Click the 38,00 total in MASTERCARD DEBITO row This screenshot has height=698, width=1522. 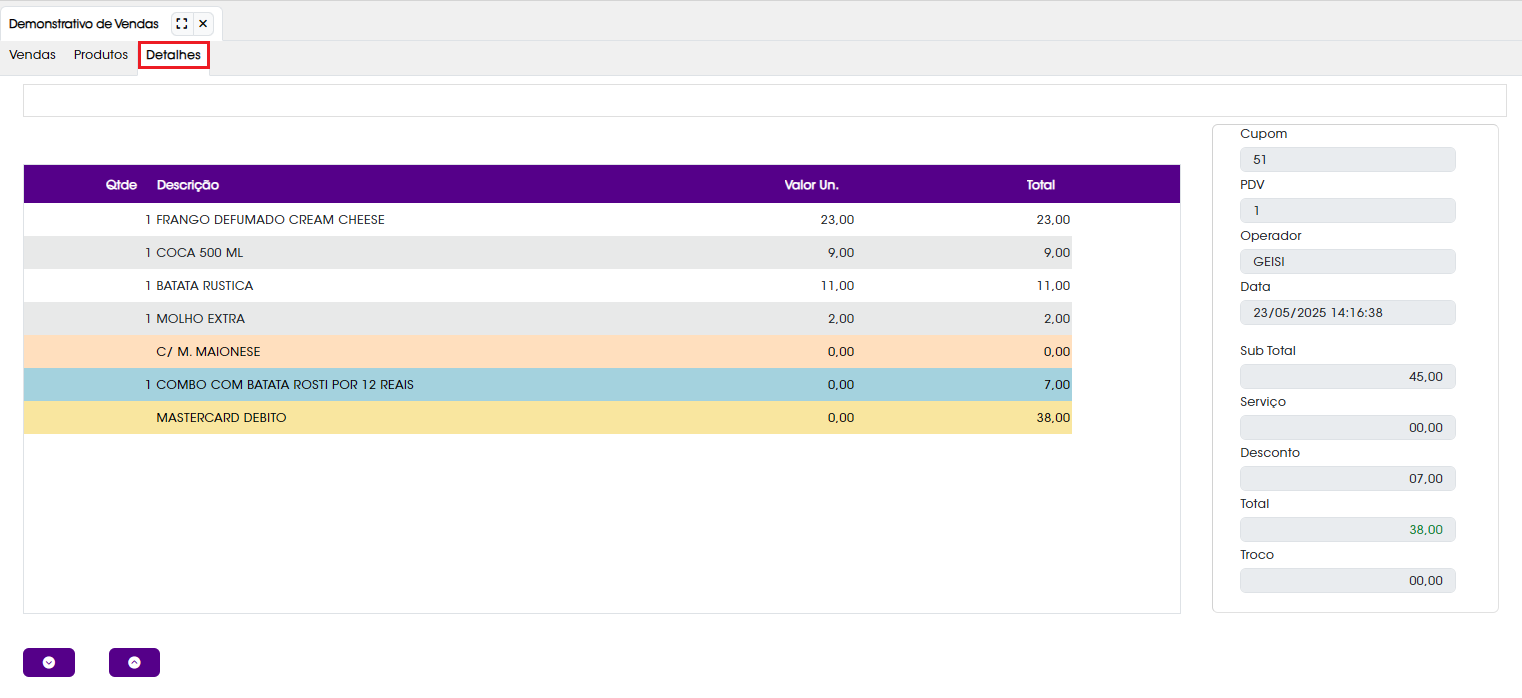tap(1053, 418)
